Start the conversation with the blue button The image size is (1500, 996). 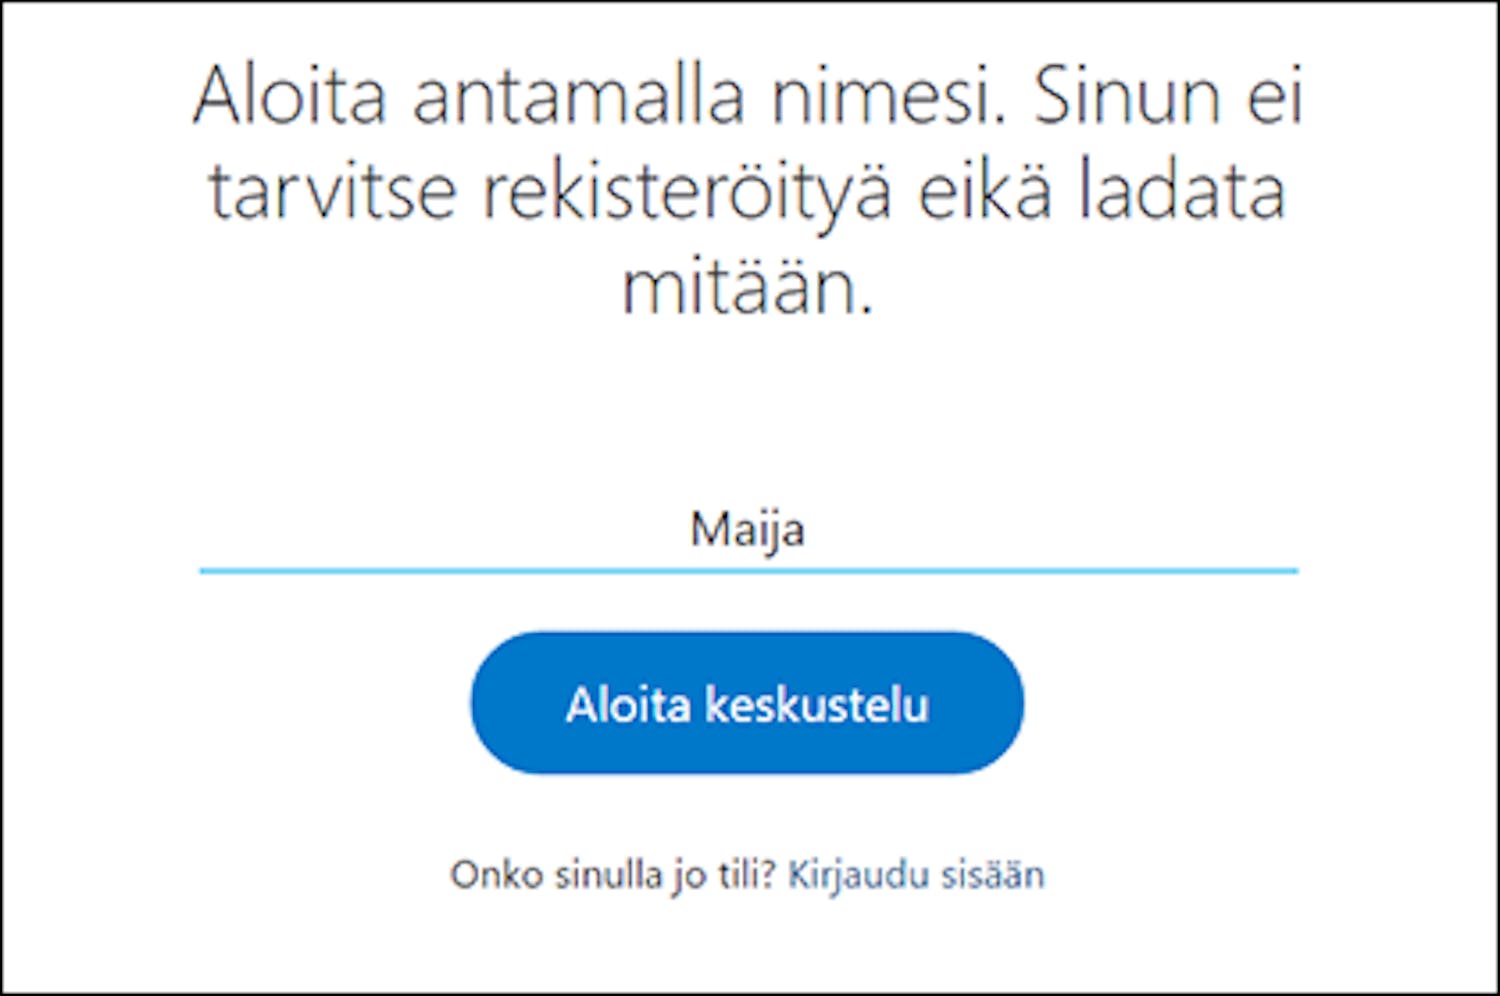click(747, 703)
